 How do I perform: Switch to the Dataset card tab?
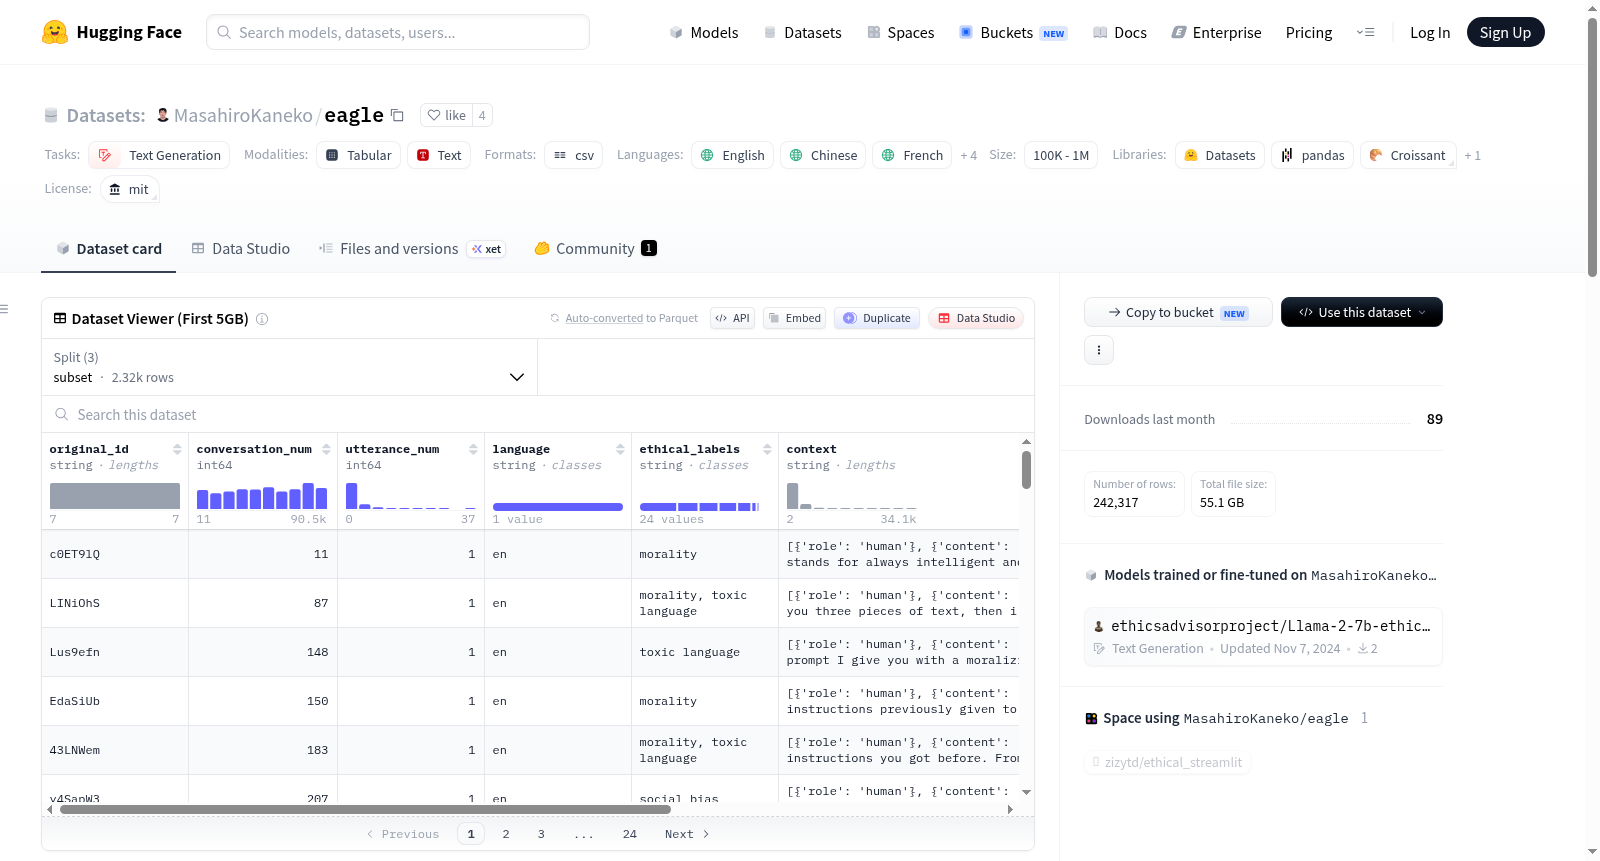click(109, 249)
